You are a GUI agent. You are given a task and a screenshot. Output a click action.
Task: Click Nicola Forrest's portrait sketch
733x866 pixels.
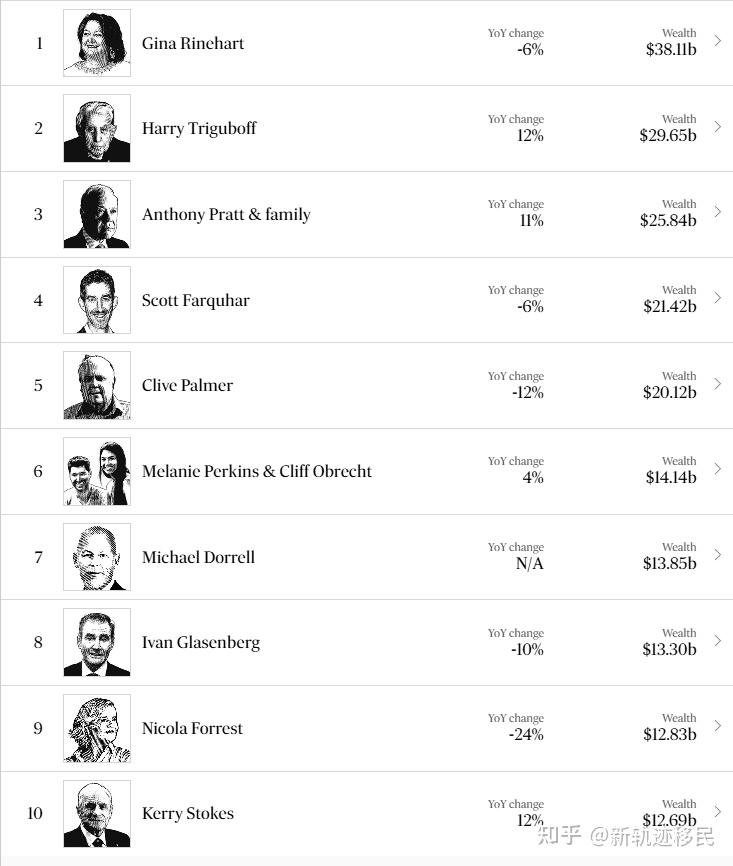[x=97, y=729]
